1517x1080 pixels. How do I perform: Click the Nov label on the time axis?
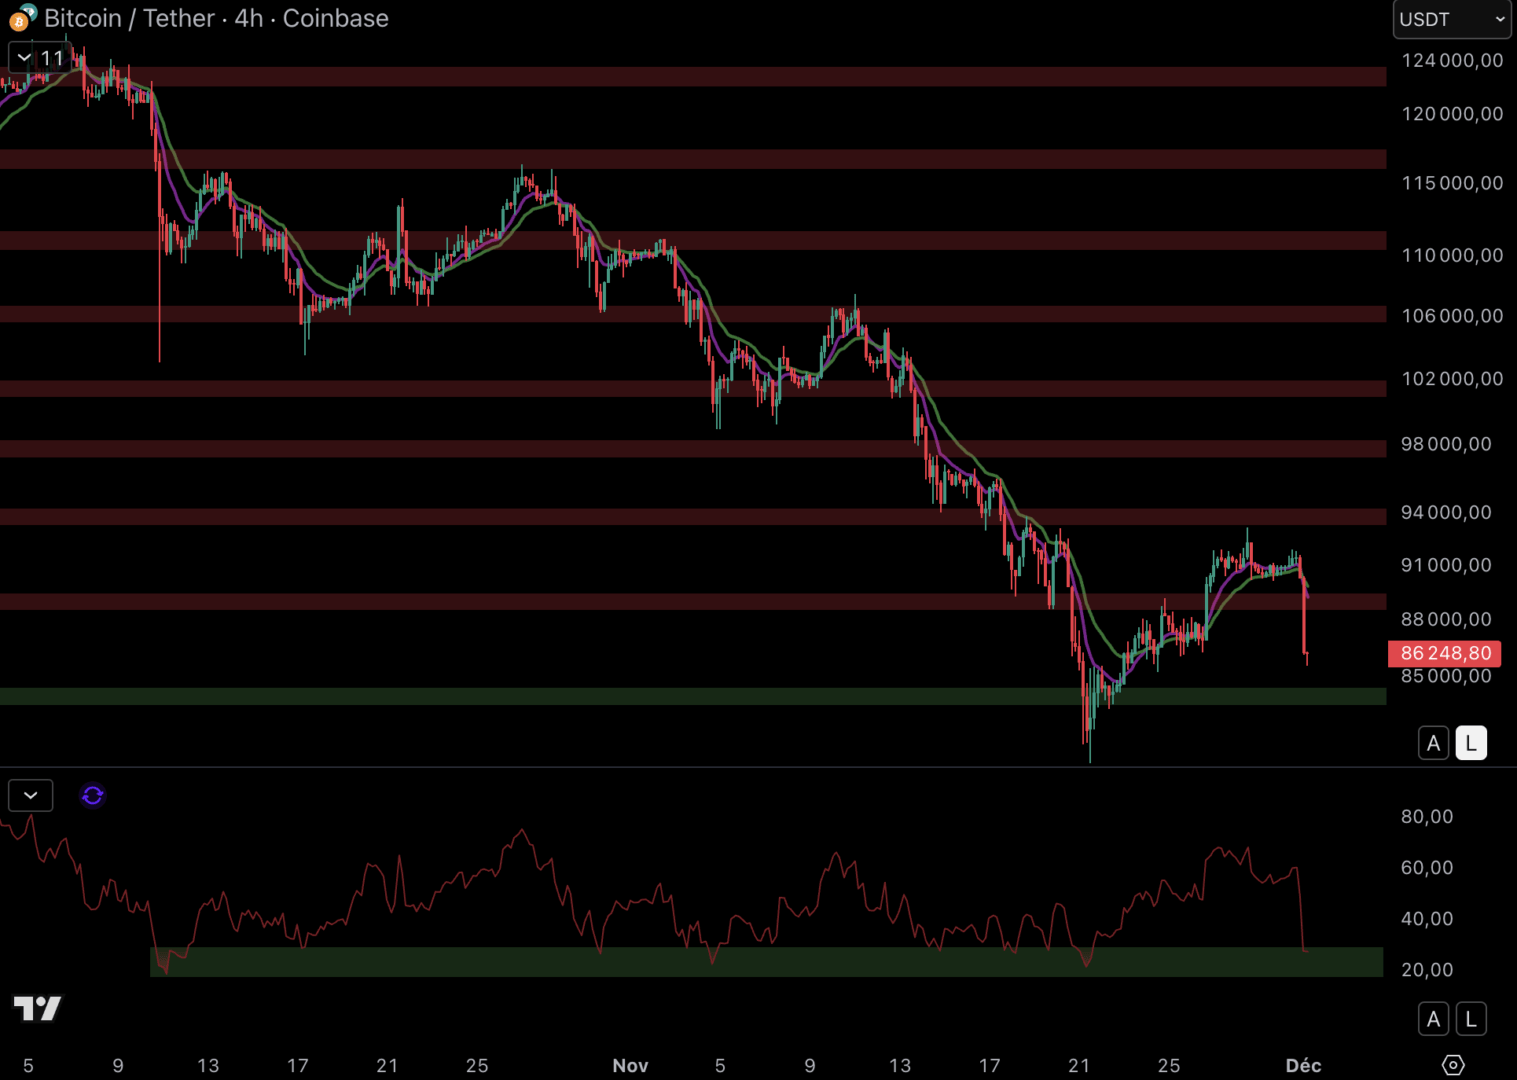(x=630, y=1065)
